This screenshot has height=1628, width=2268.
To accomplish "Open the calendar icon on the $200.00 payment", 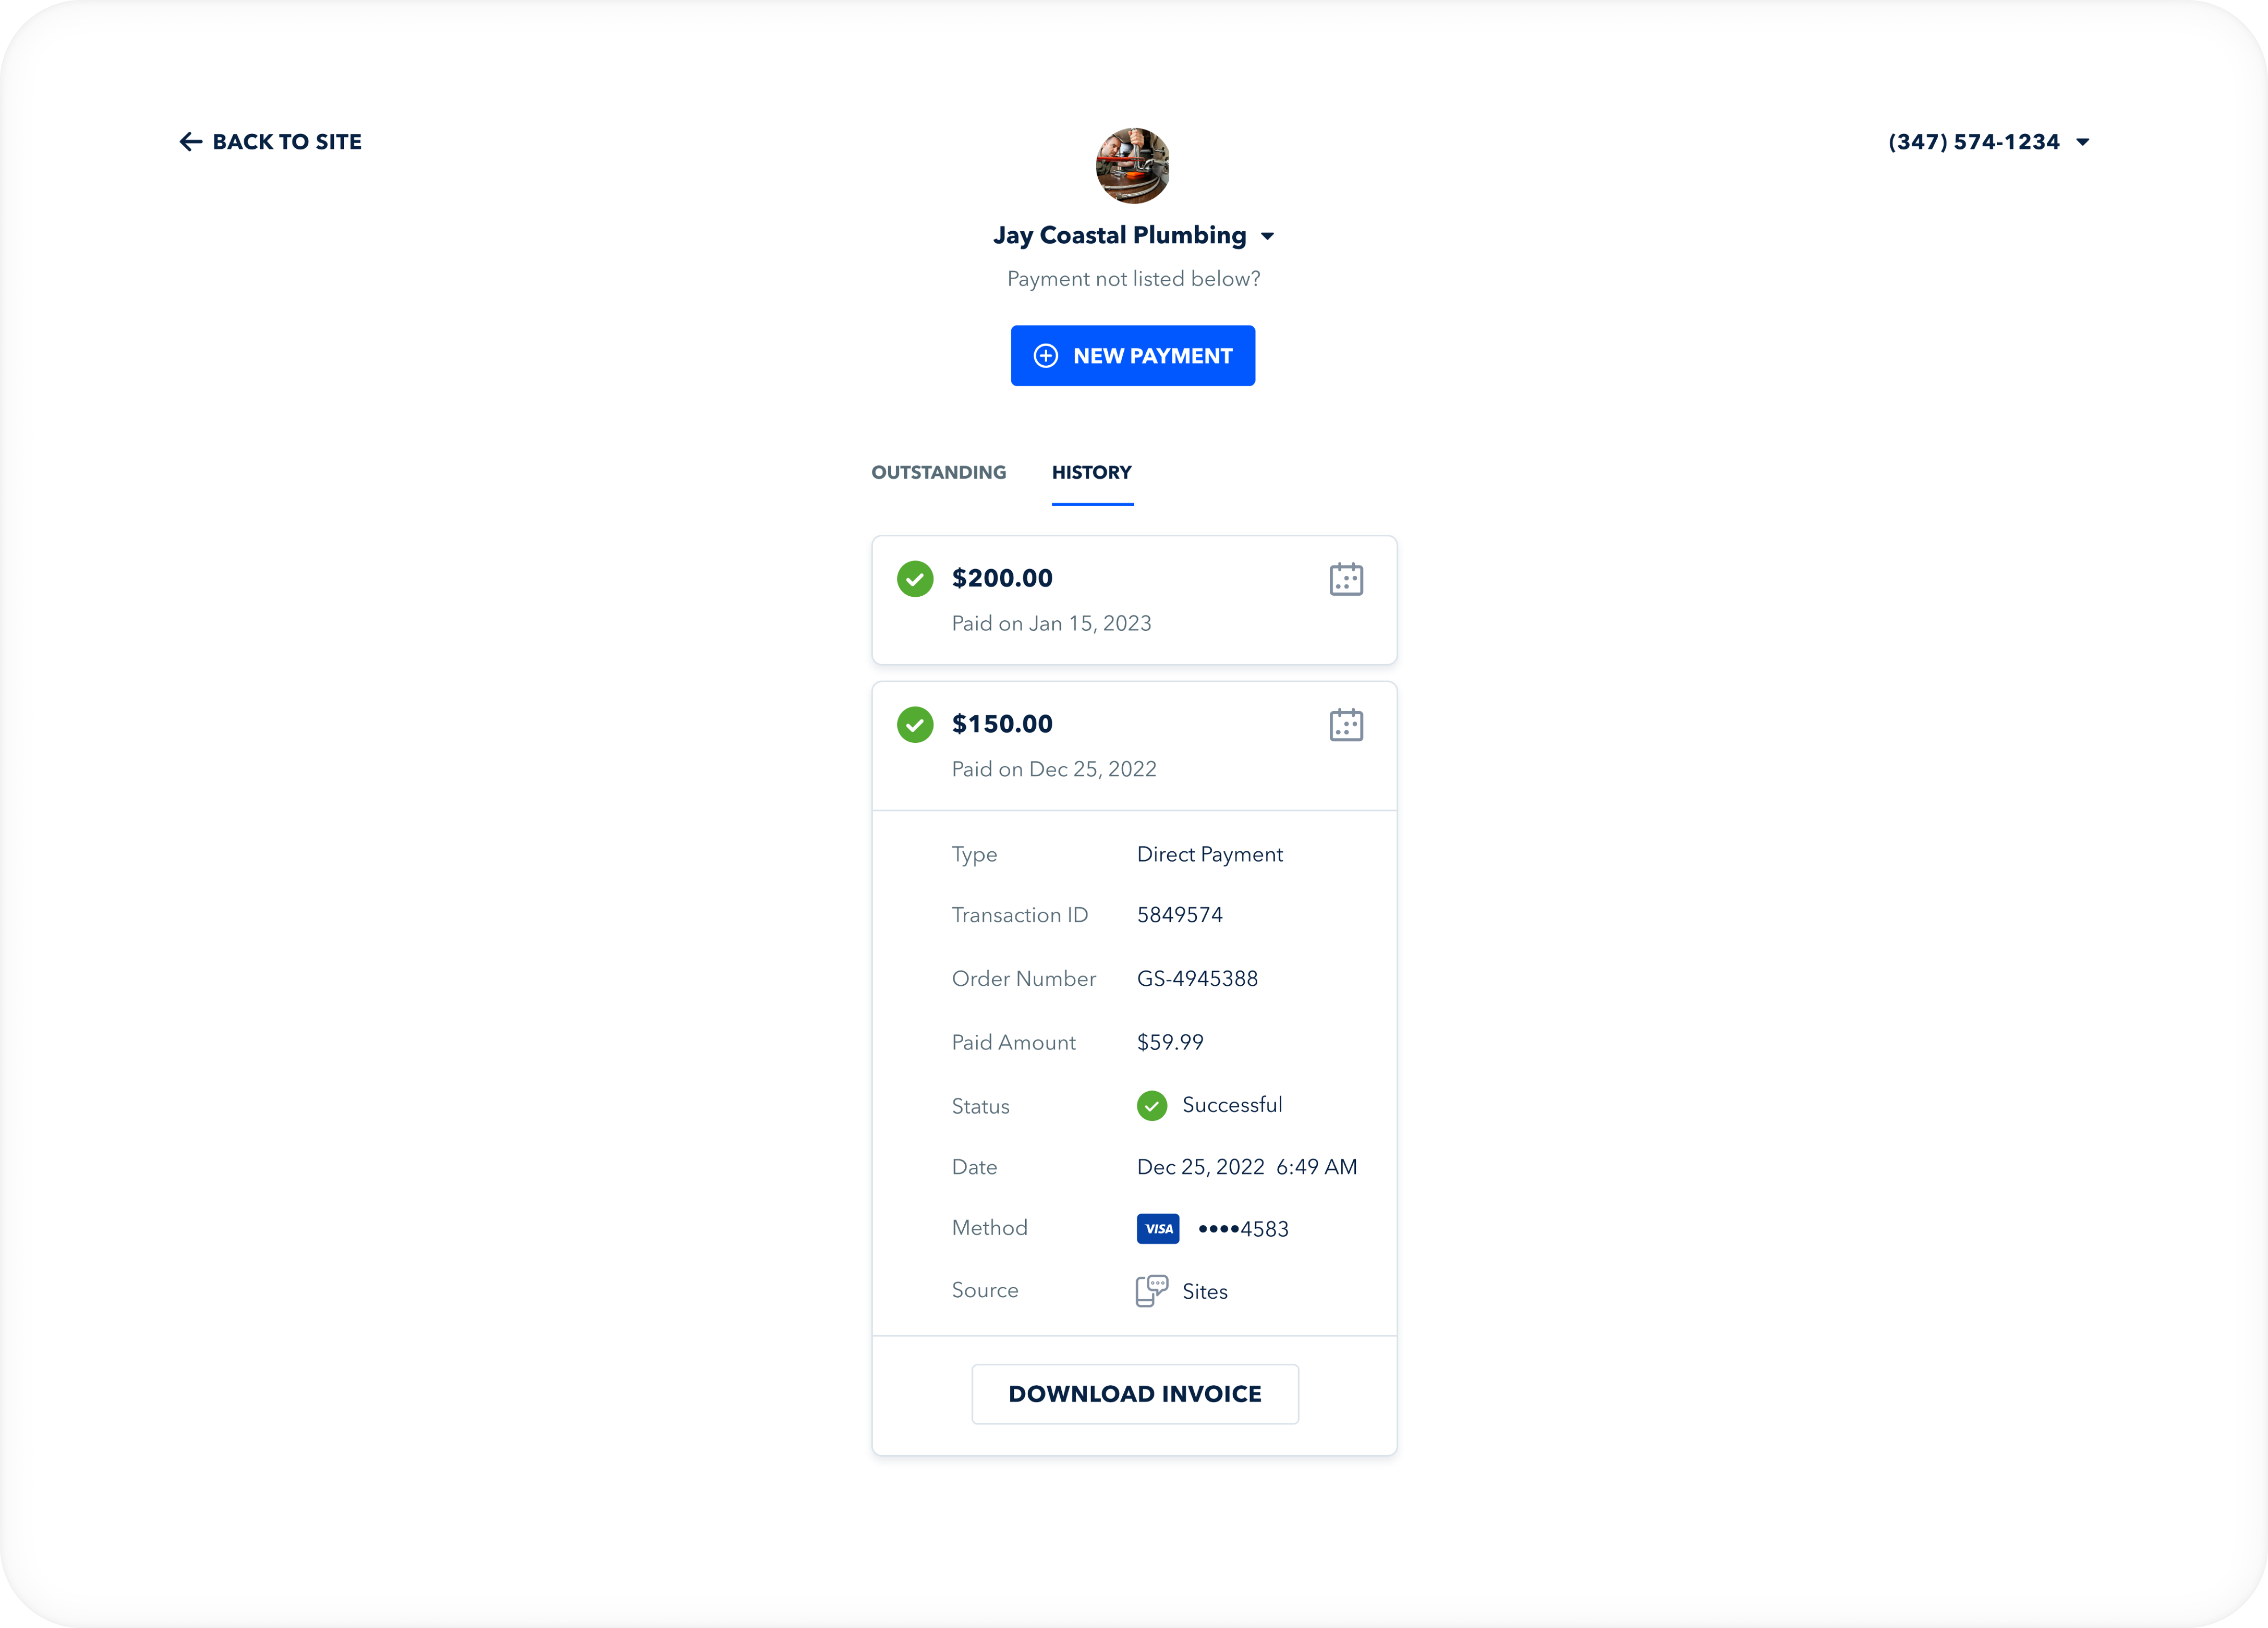I will click(1346, 579).
